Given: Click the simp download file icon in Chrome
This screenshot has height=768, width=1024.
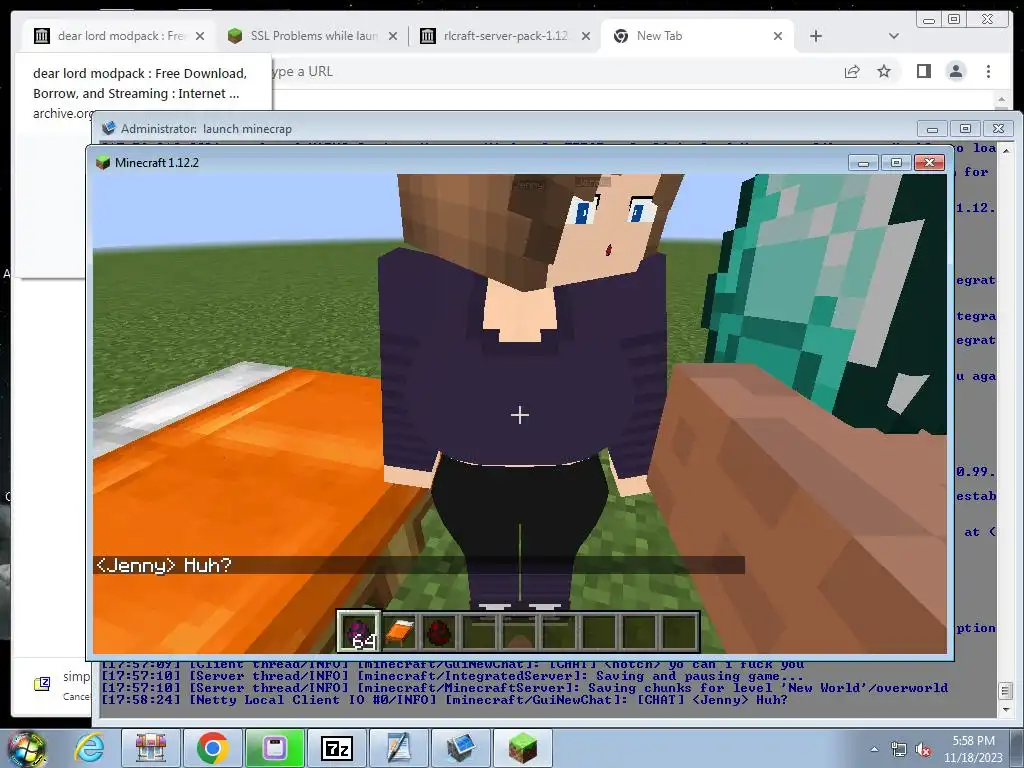Looking at the screenshot, I should coord(42,684).
